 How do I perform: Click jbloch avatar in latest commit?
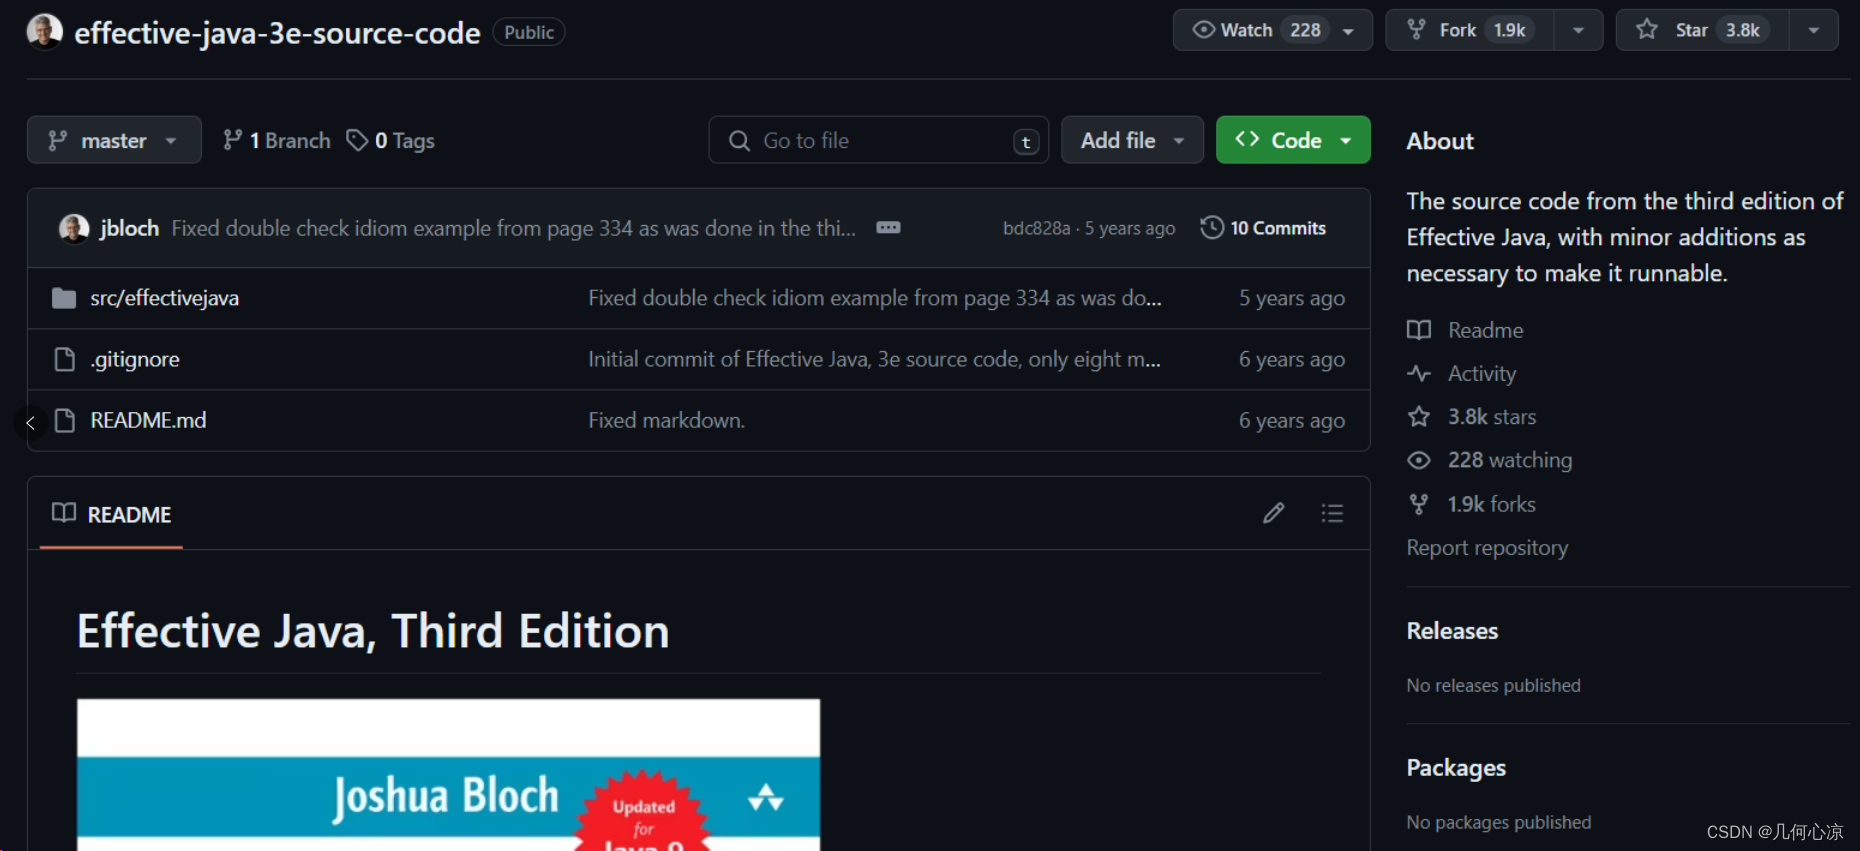(x=74, y=228)
